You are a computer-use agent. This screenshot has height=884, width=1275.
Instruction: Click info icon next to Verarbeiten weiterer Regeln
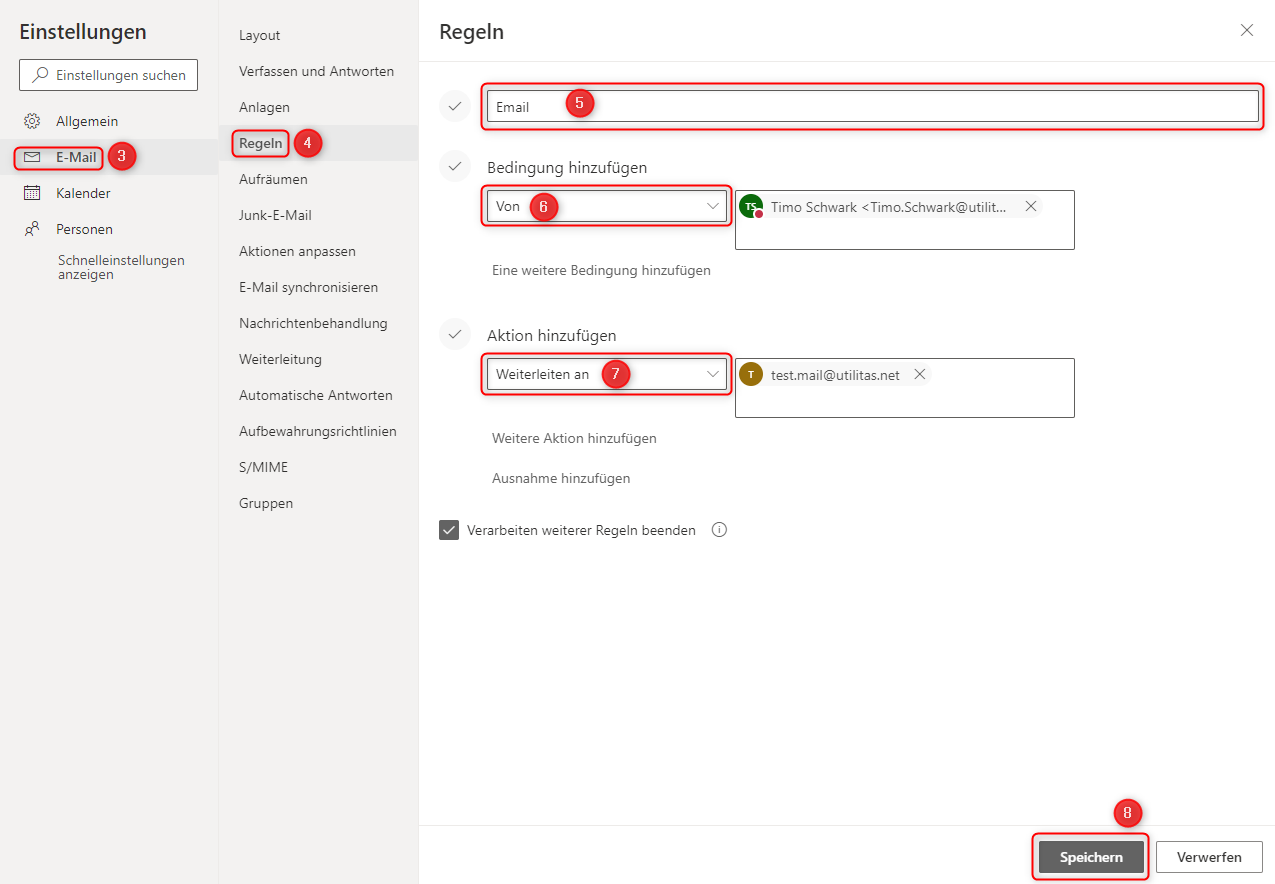719,530
